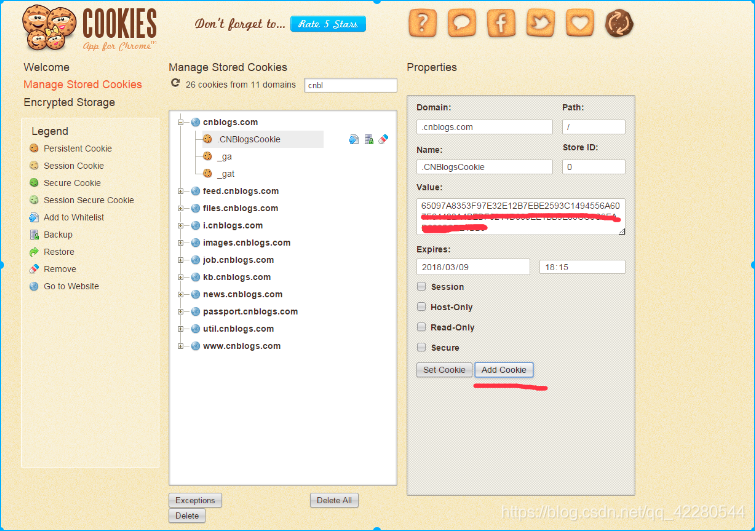
Task: Click Remove legend eraser icon
Action: point(34,269)
